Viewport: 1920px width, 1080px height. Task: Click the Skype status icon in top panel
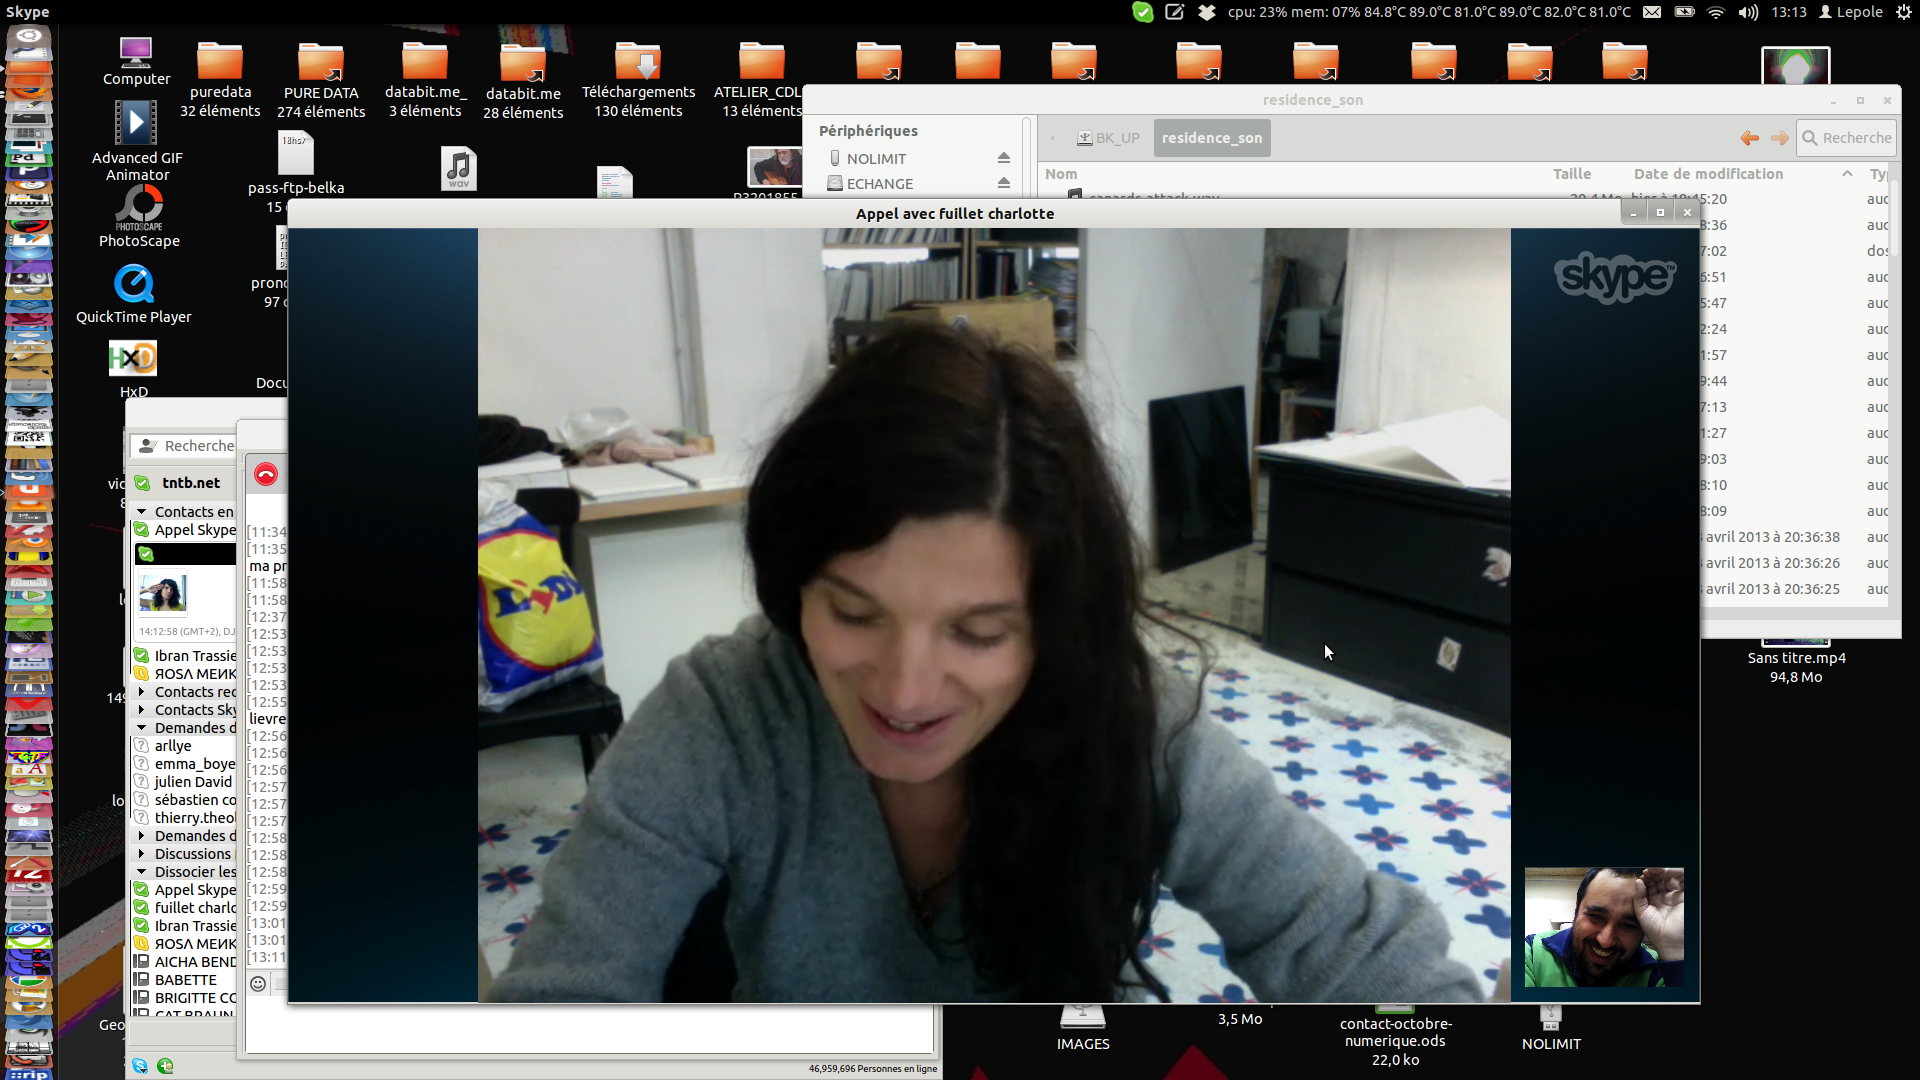[1142, 12]
